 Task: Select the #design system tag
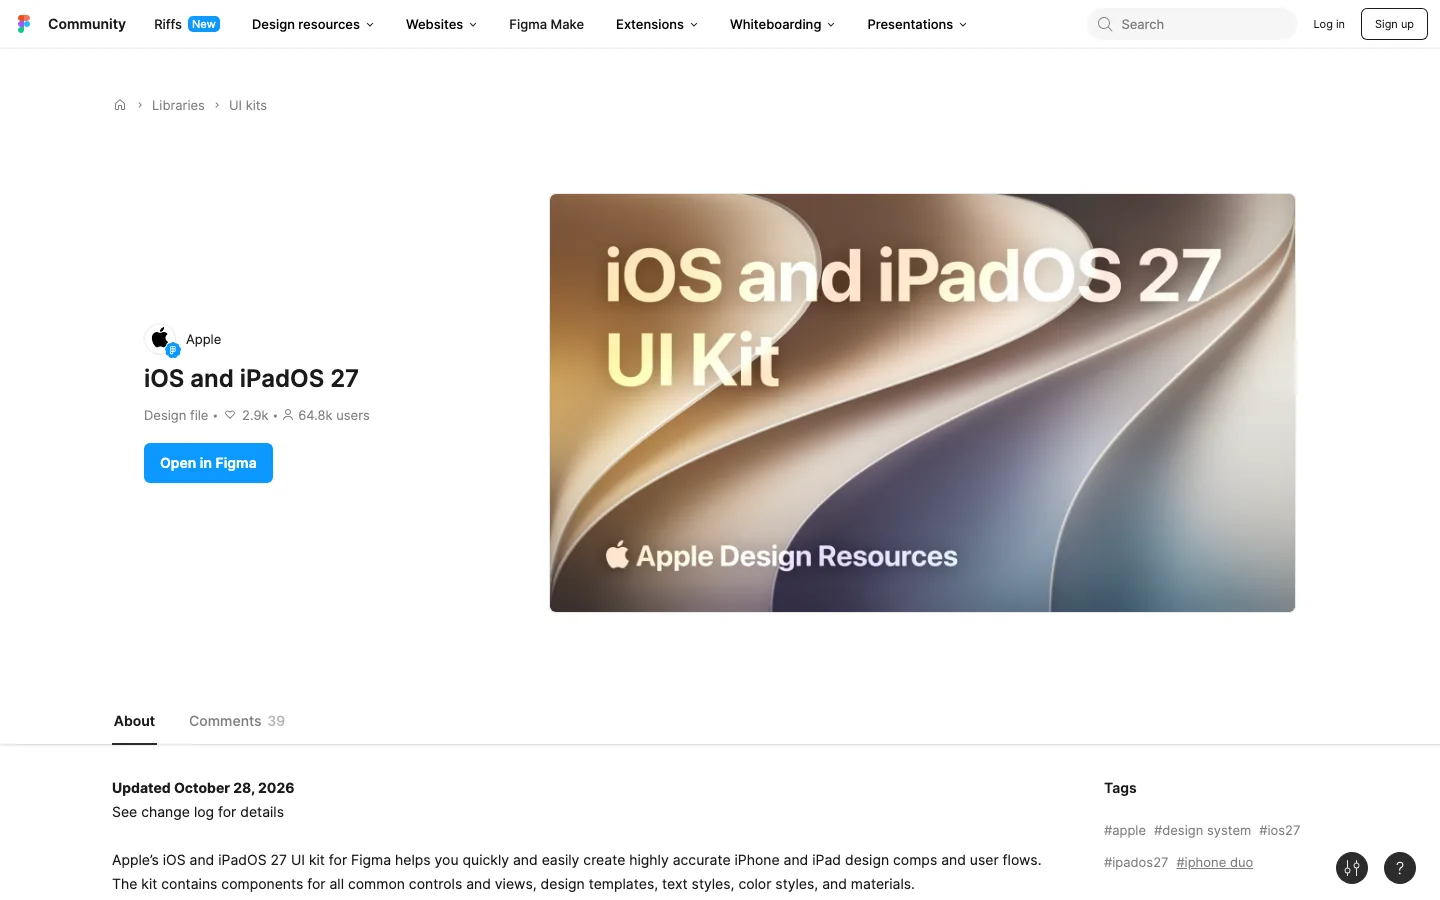(x=1202, y=830)
